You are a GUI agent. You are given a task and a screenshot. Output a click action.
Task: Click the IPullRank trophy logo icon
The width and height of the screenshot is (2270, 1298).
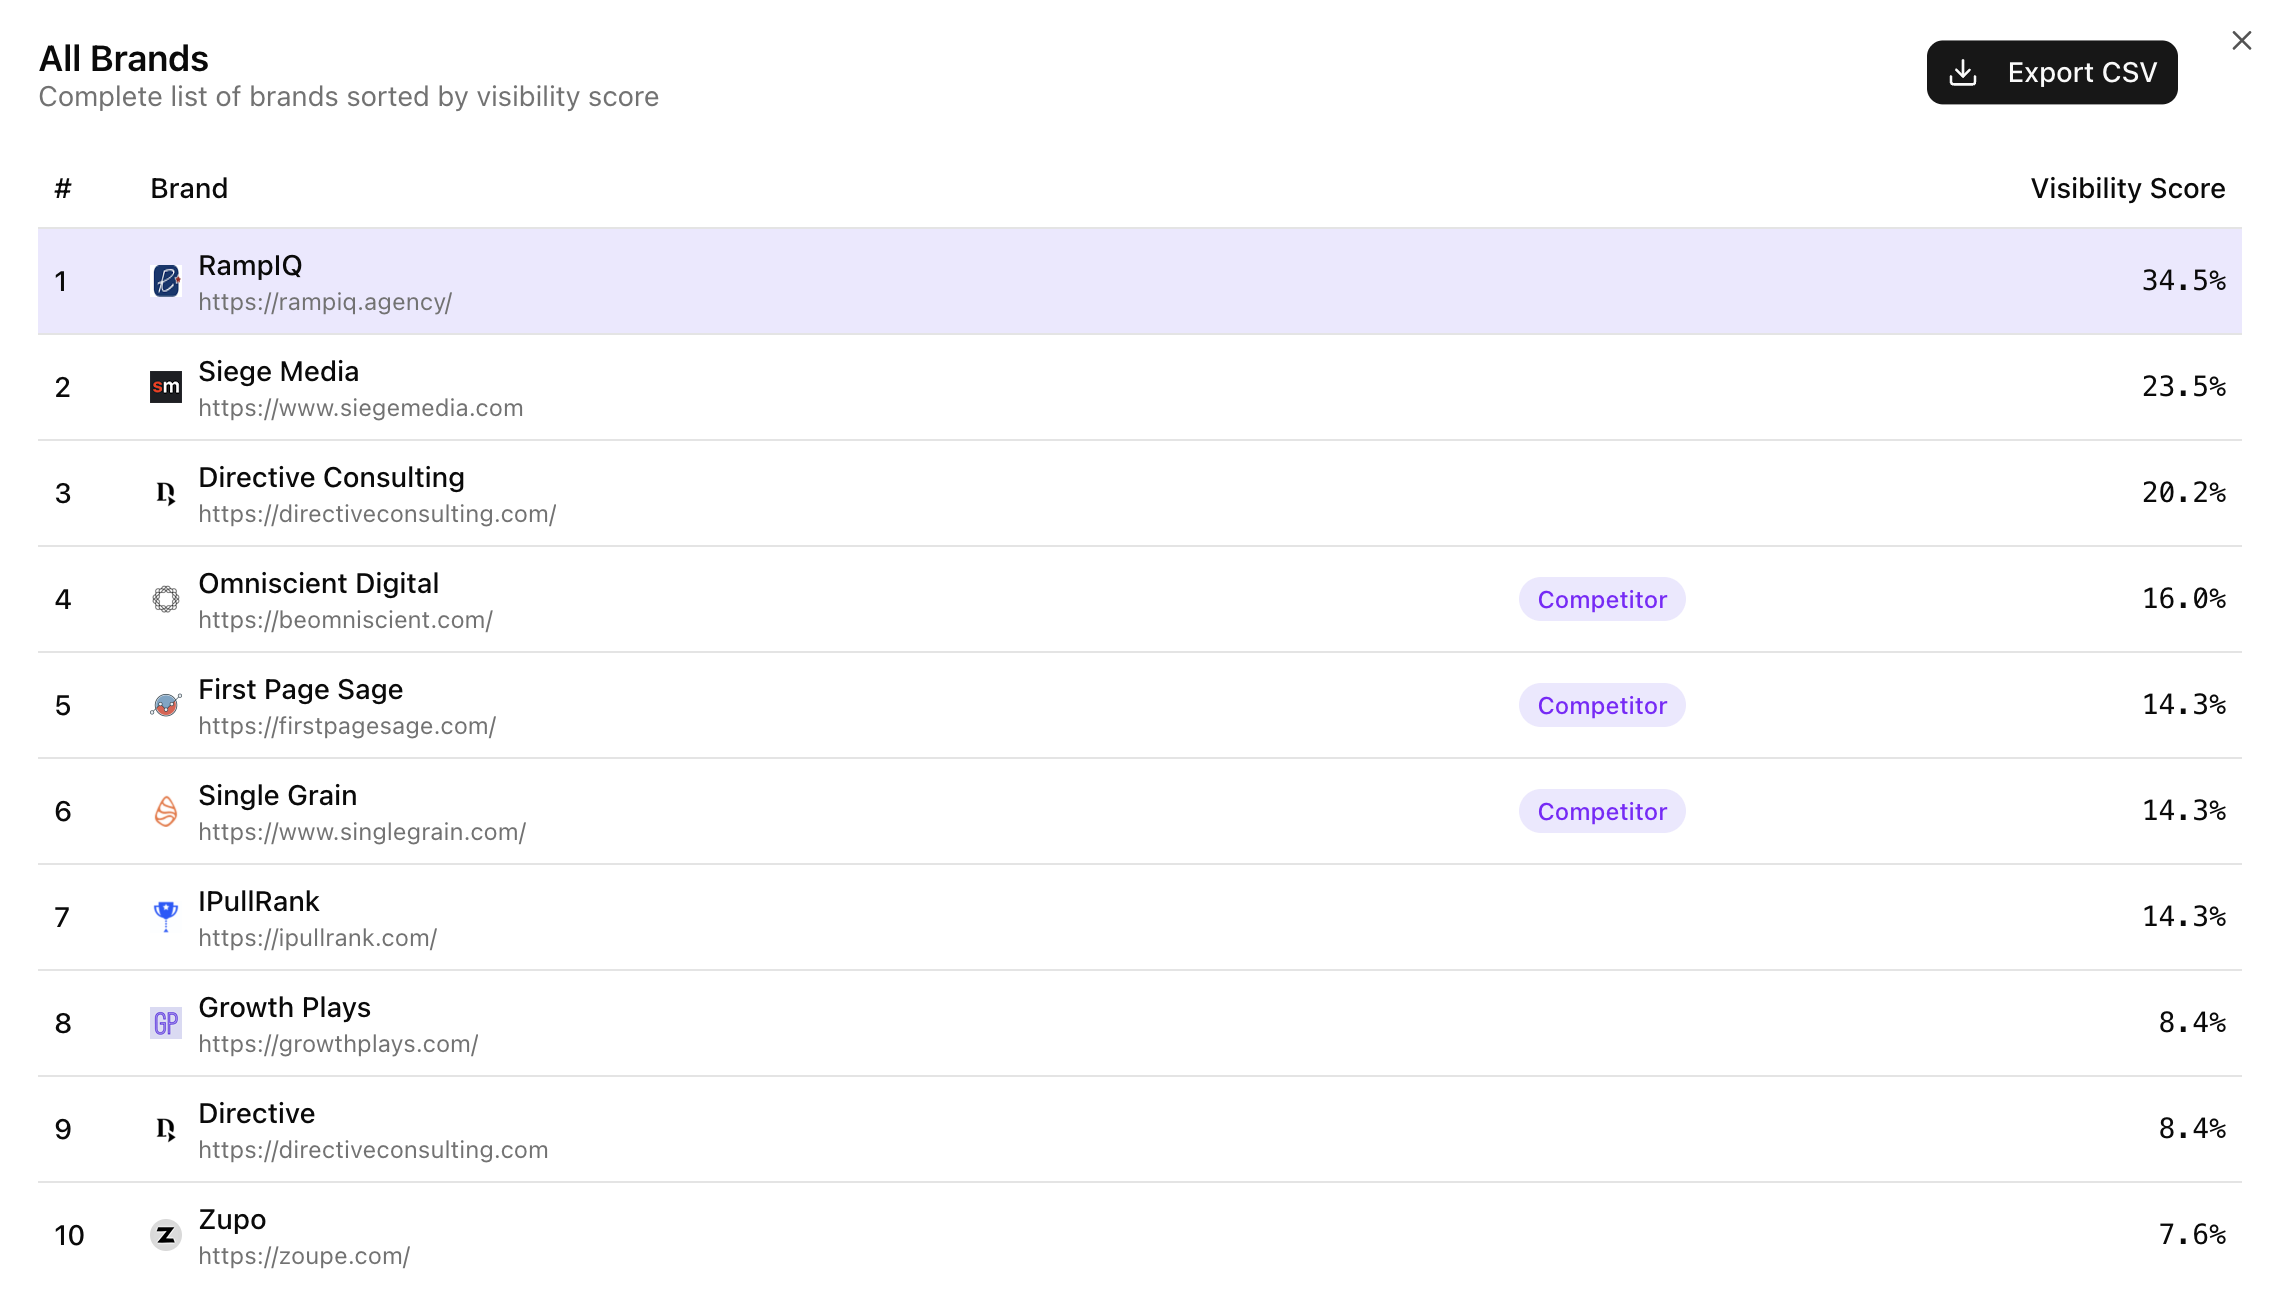click(x=165, y=917)
